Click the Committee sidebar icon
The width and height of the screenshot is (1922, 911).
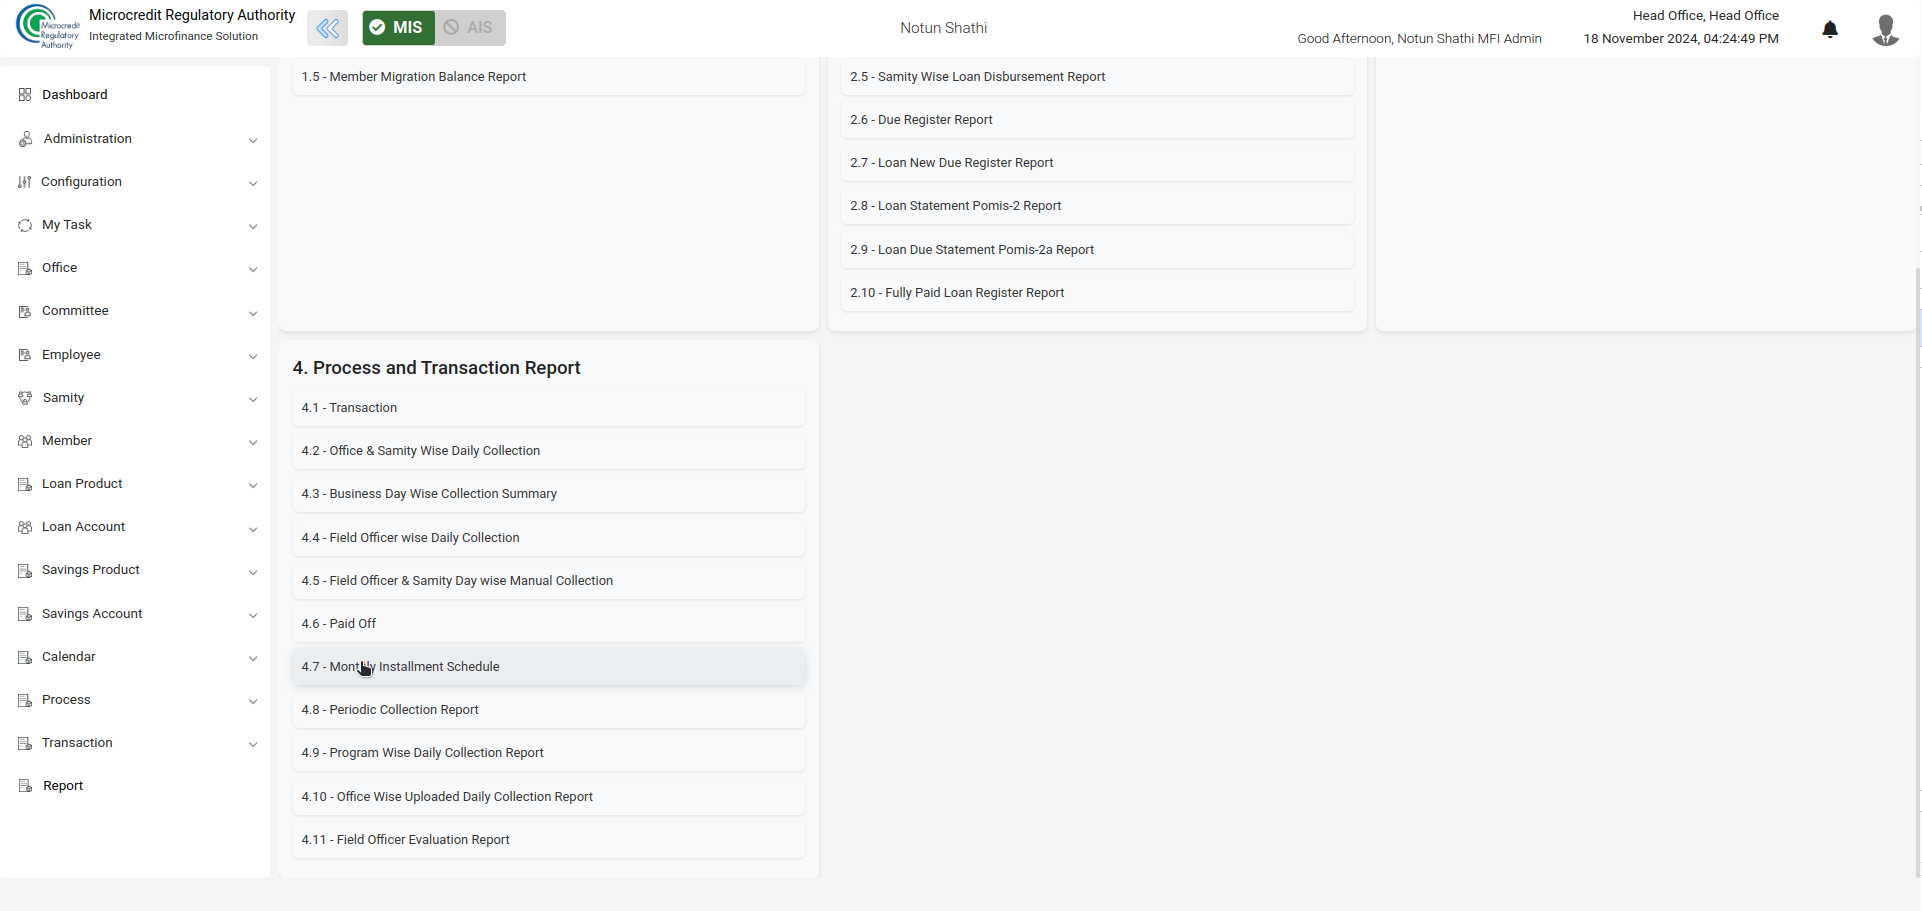coord(25,311)
